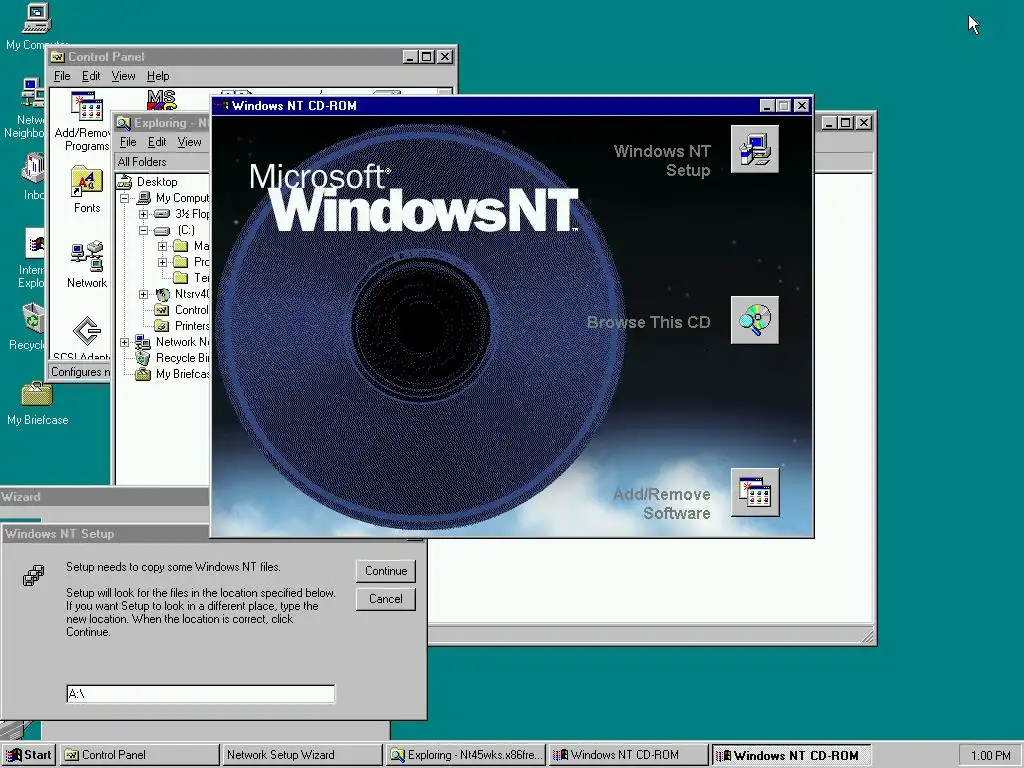Open Control Panel Edit menu

91,76
